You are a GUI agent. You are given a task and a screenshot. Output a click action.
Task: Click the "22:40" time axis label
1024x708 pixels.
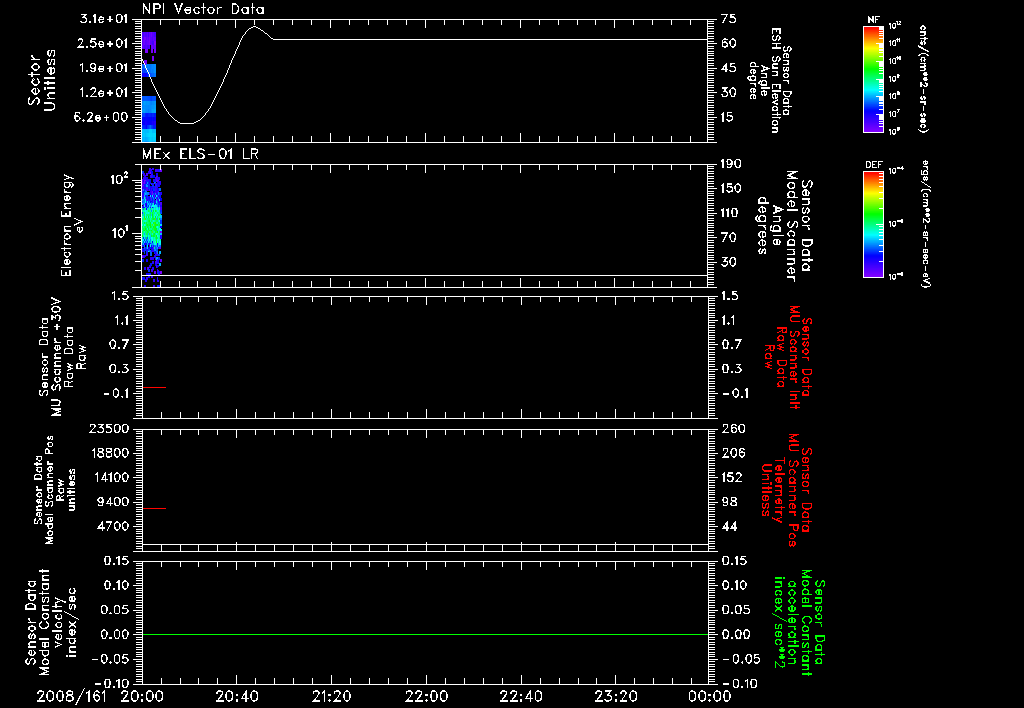tap(520, 696)
